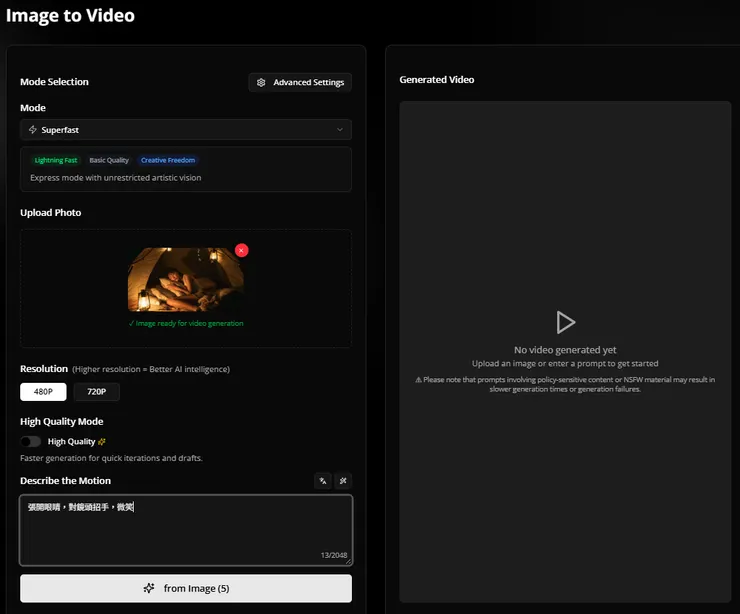Image resolution: width=740 pixels, height=614 pixels.
Task: Click the translate prompt icon
Action: [323, 481]
